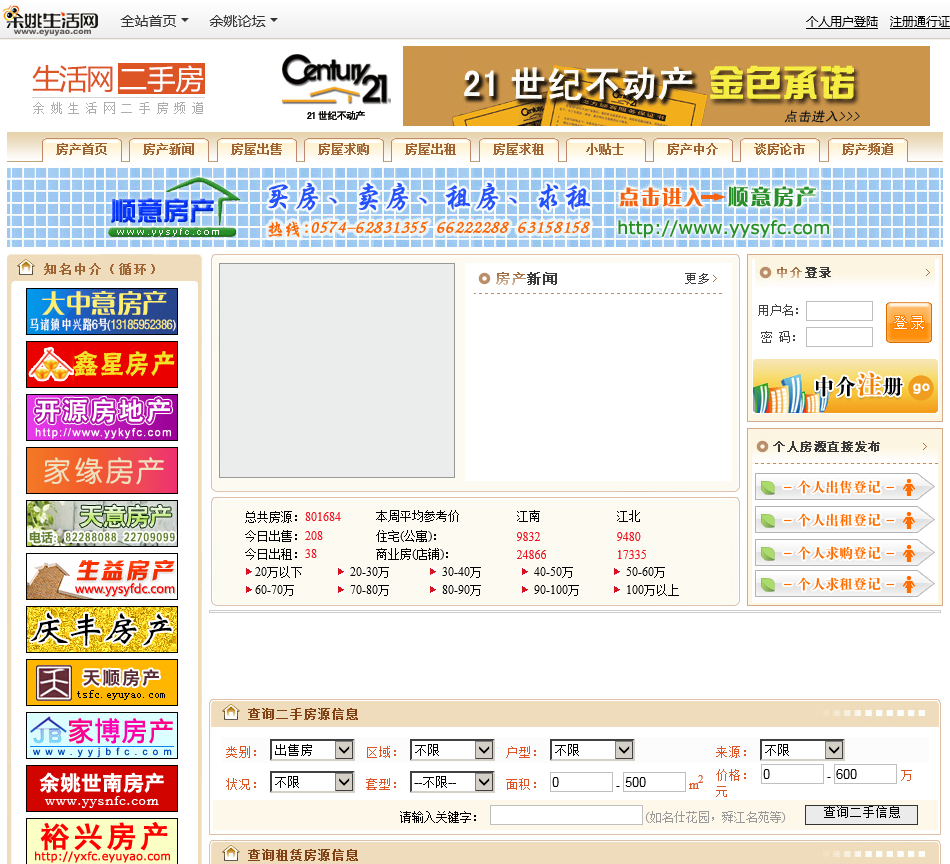Focus the 请输入关键字 search field
Image resolution: width=950 pixels, height=864 pixels.
pyautogui.click(x=566, y=816)
